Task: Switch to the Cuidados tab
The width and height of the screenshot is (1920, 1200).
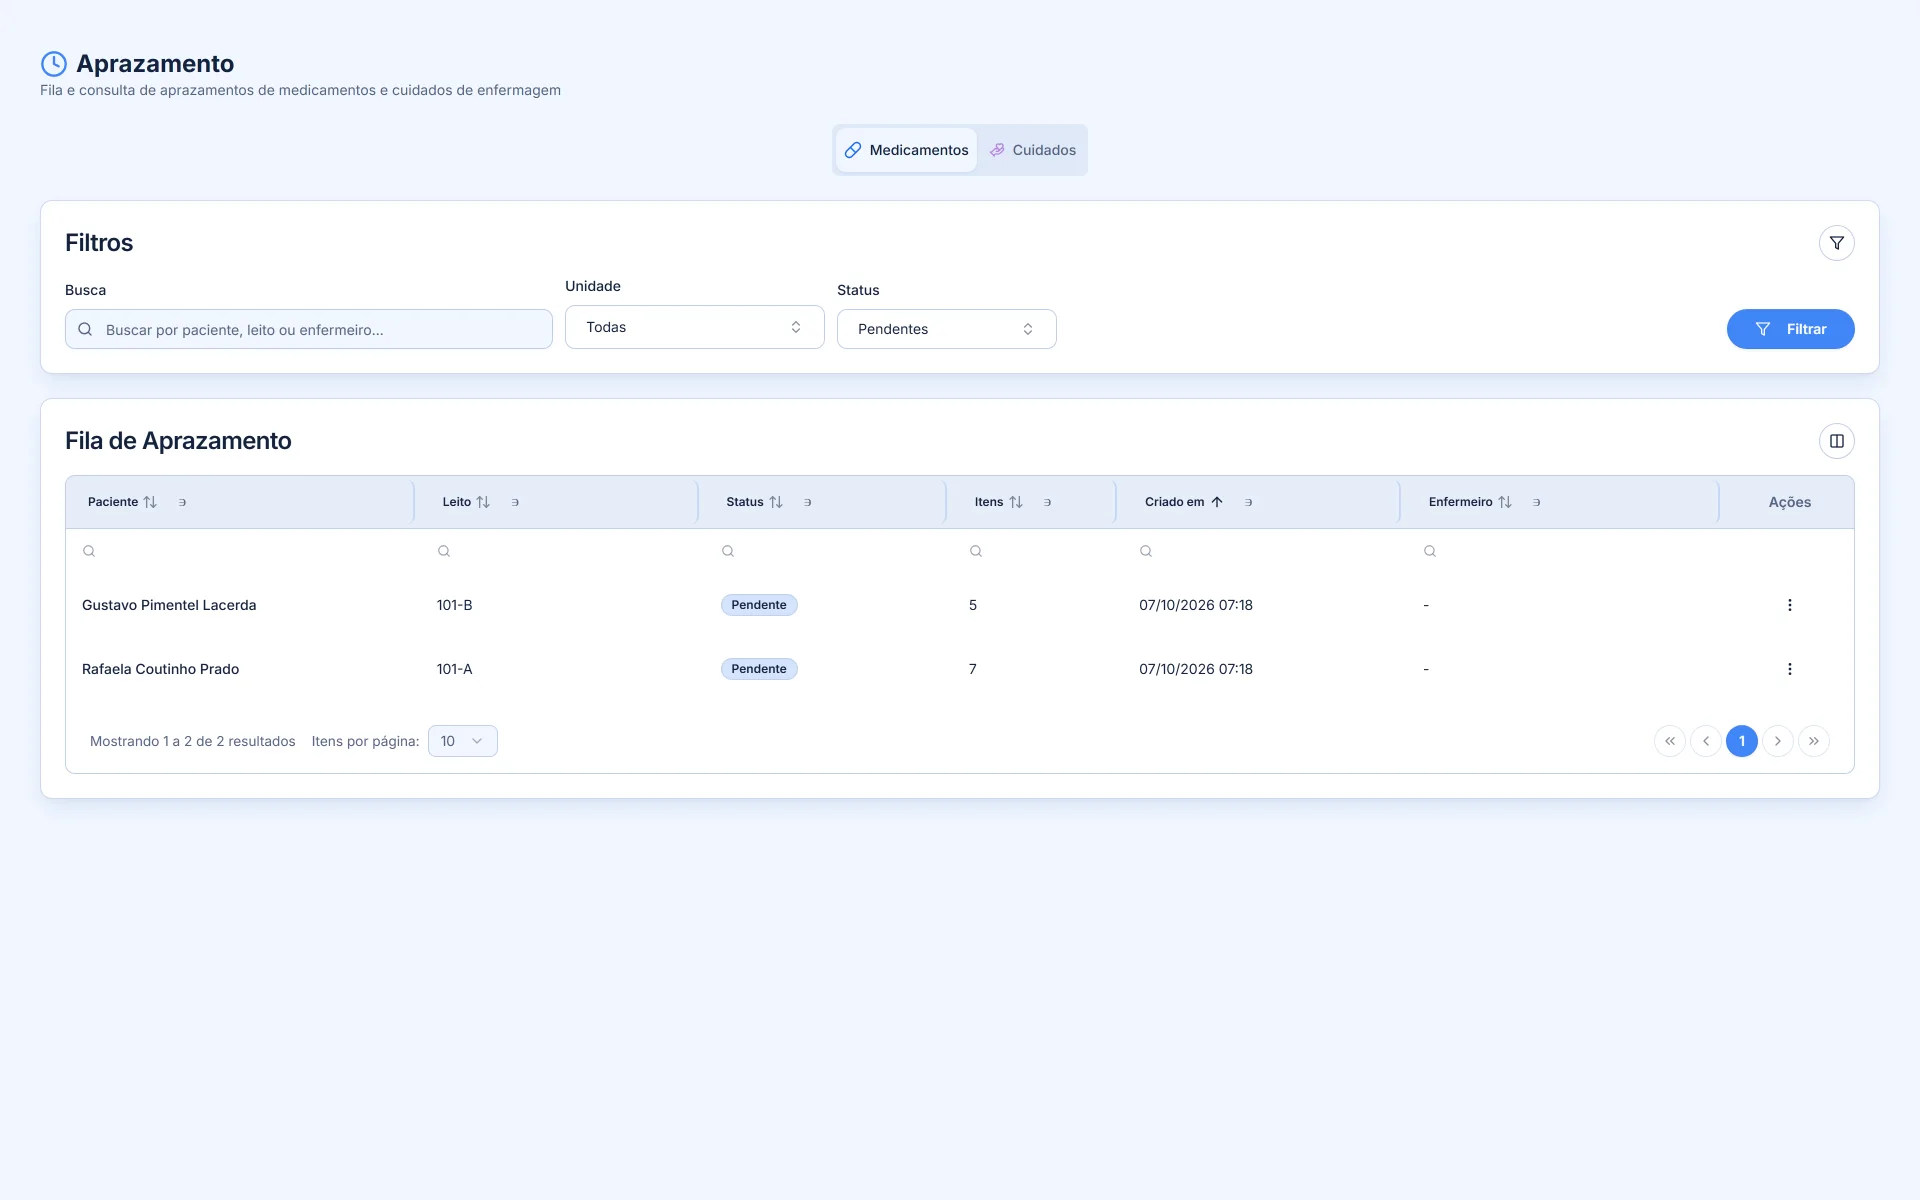Action: pyautogui.click(x=1032, y=150)
